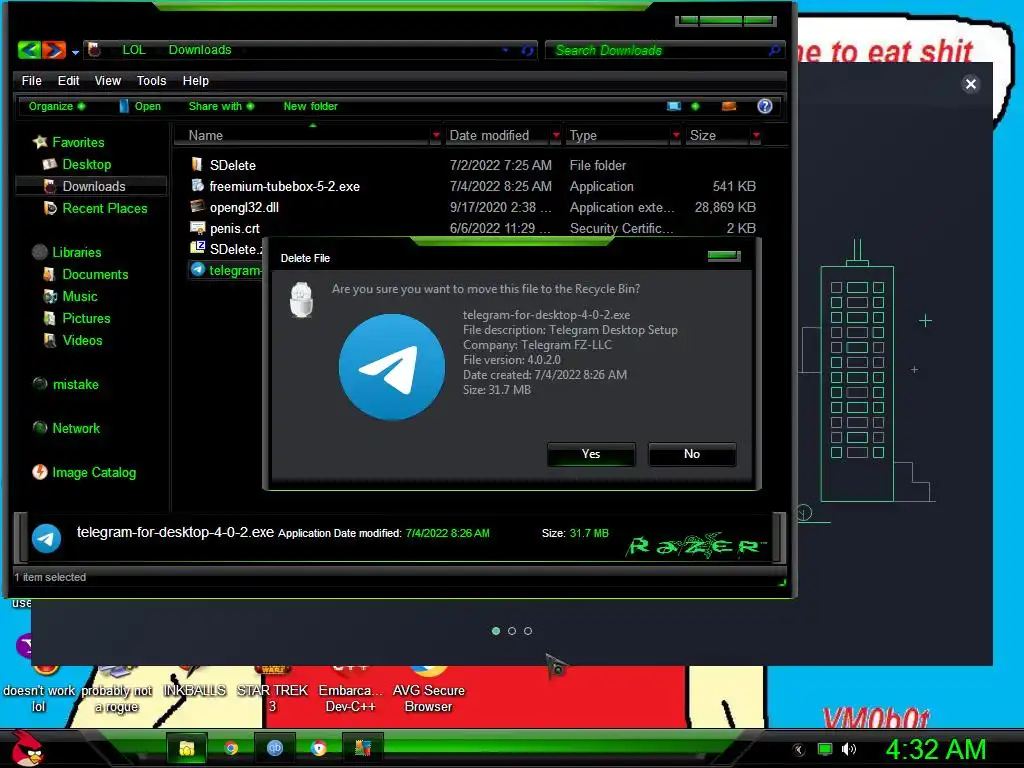Confirm deletion with the Yes button
This screenshot has height=768, width=1024.
tap(591, 454)
